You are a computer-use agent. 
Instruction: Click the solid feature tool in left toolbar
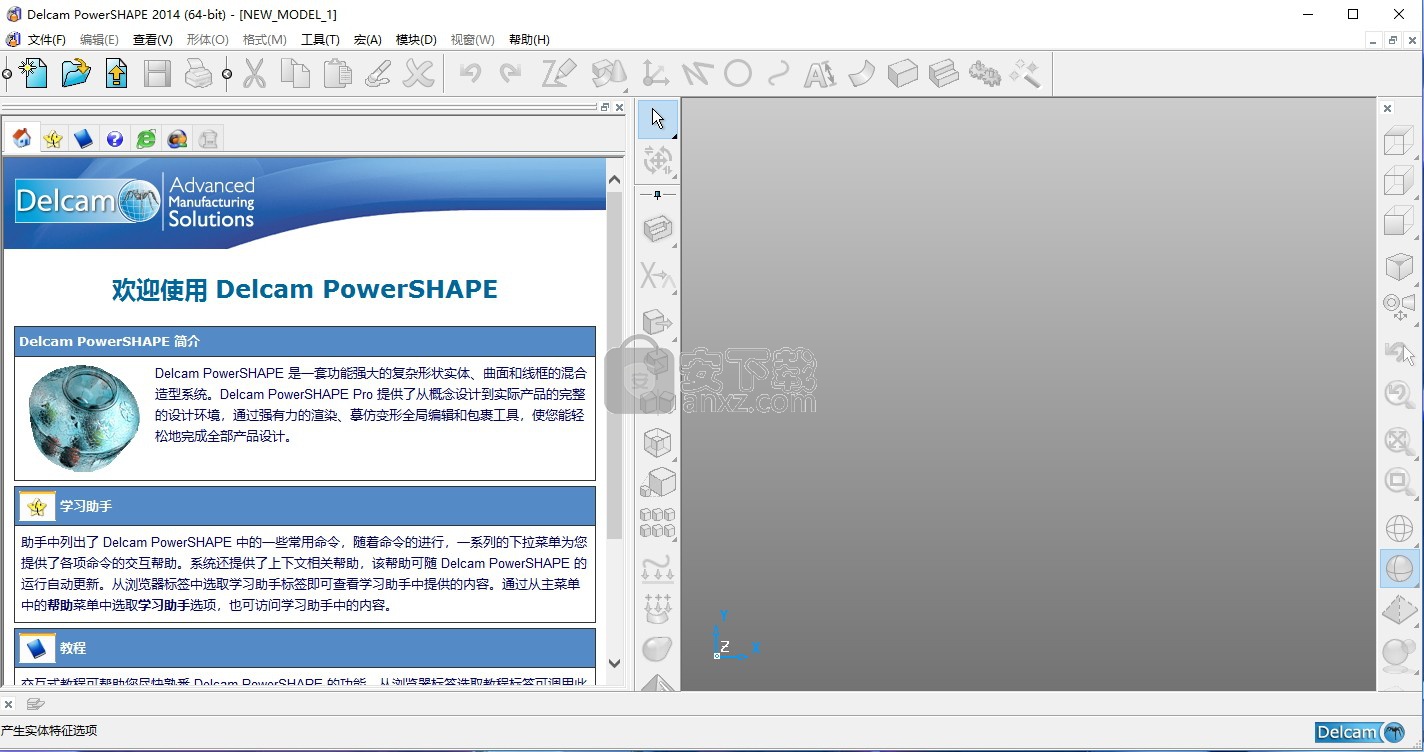pos(657,229)
